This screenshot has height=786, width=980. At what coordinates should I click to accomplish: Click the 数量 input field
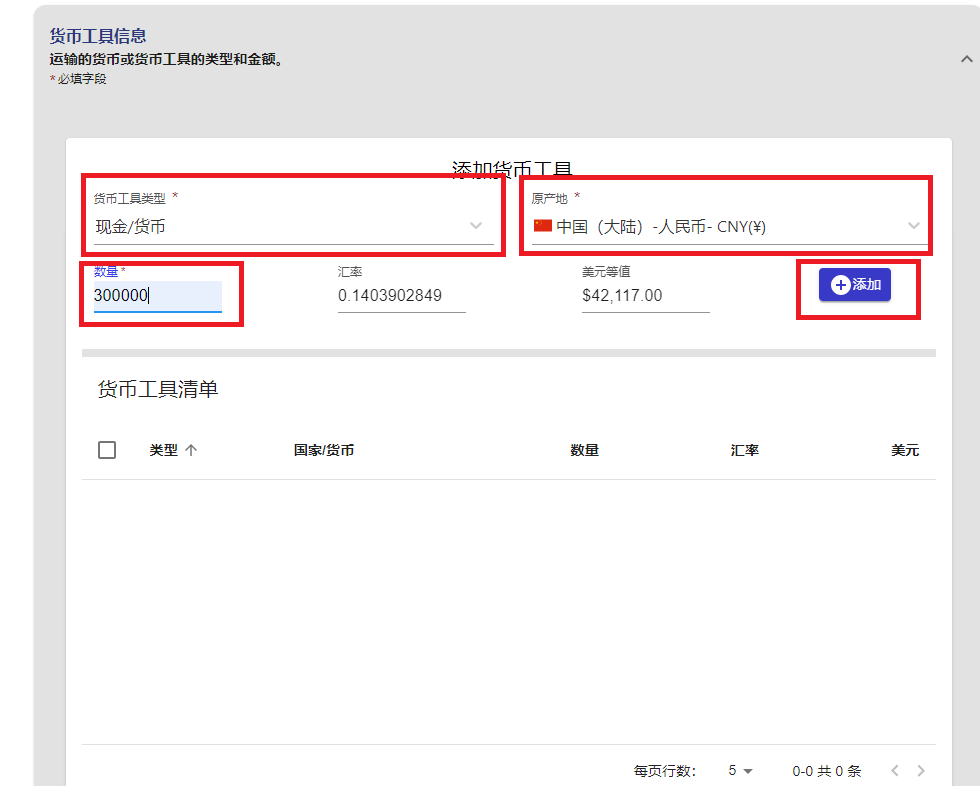[x=158, y=296]
